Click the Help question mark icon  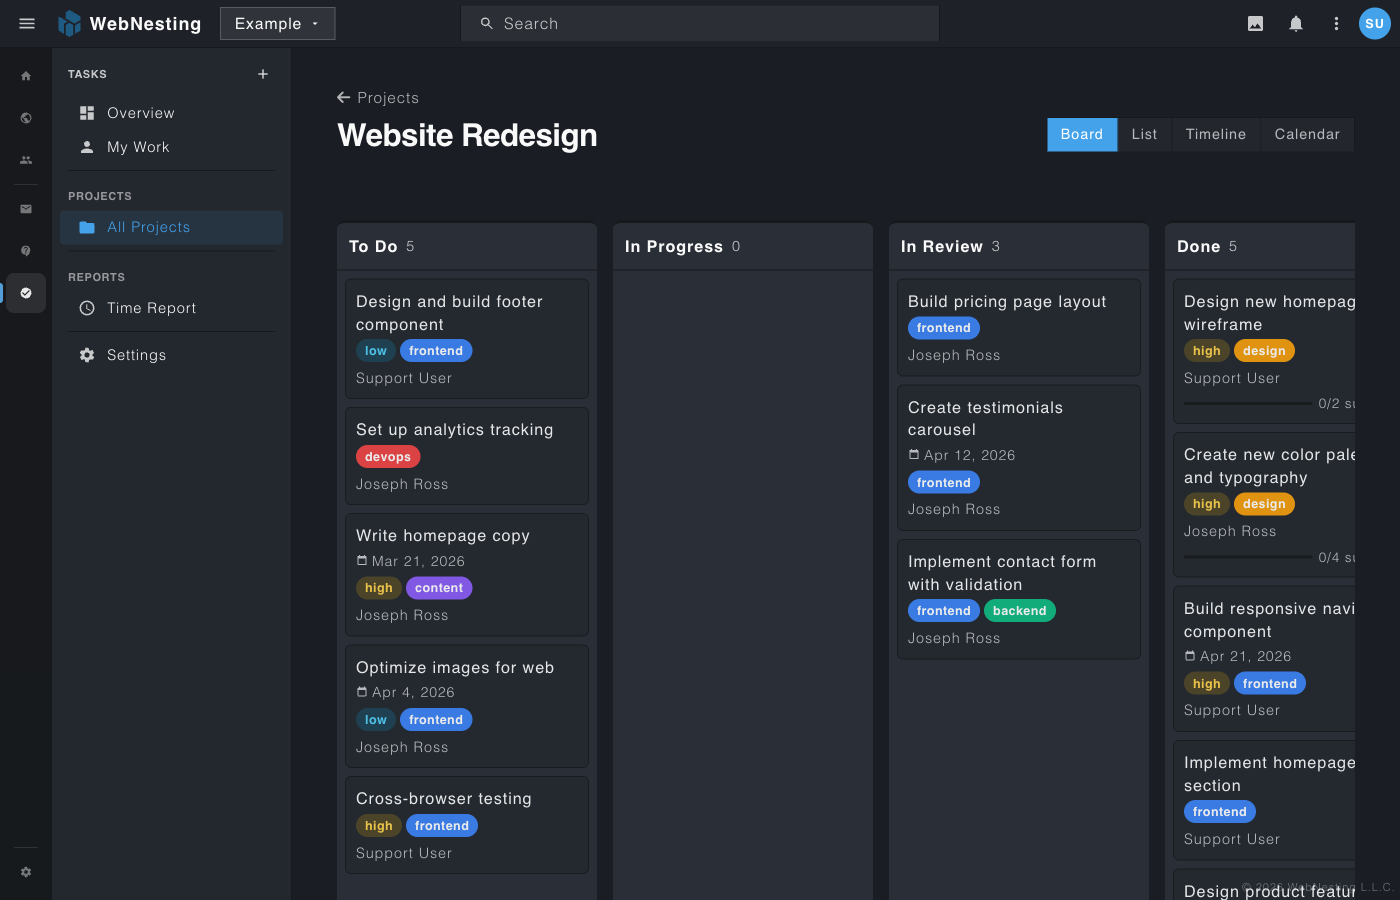click(26, 250)
